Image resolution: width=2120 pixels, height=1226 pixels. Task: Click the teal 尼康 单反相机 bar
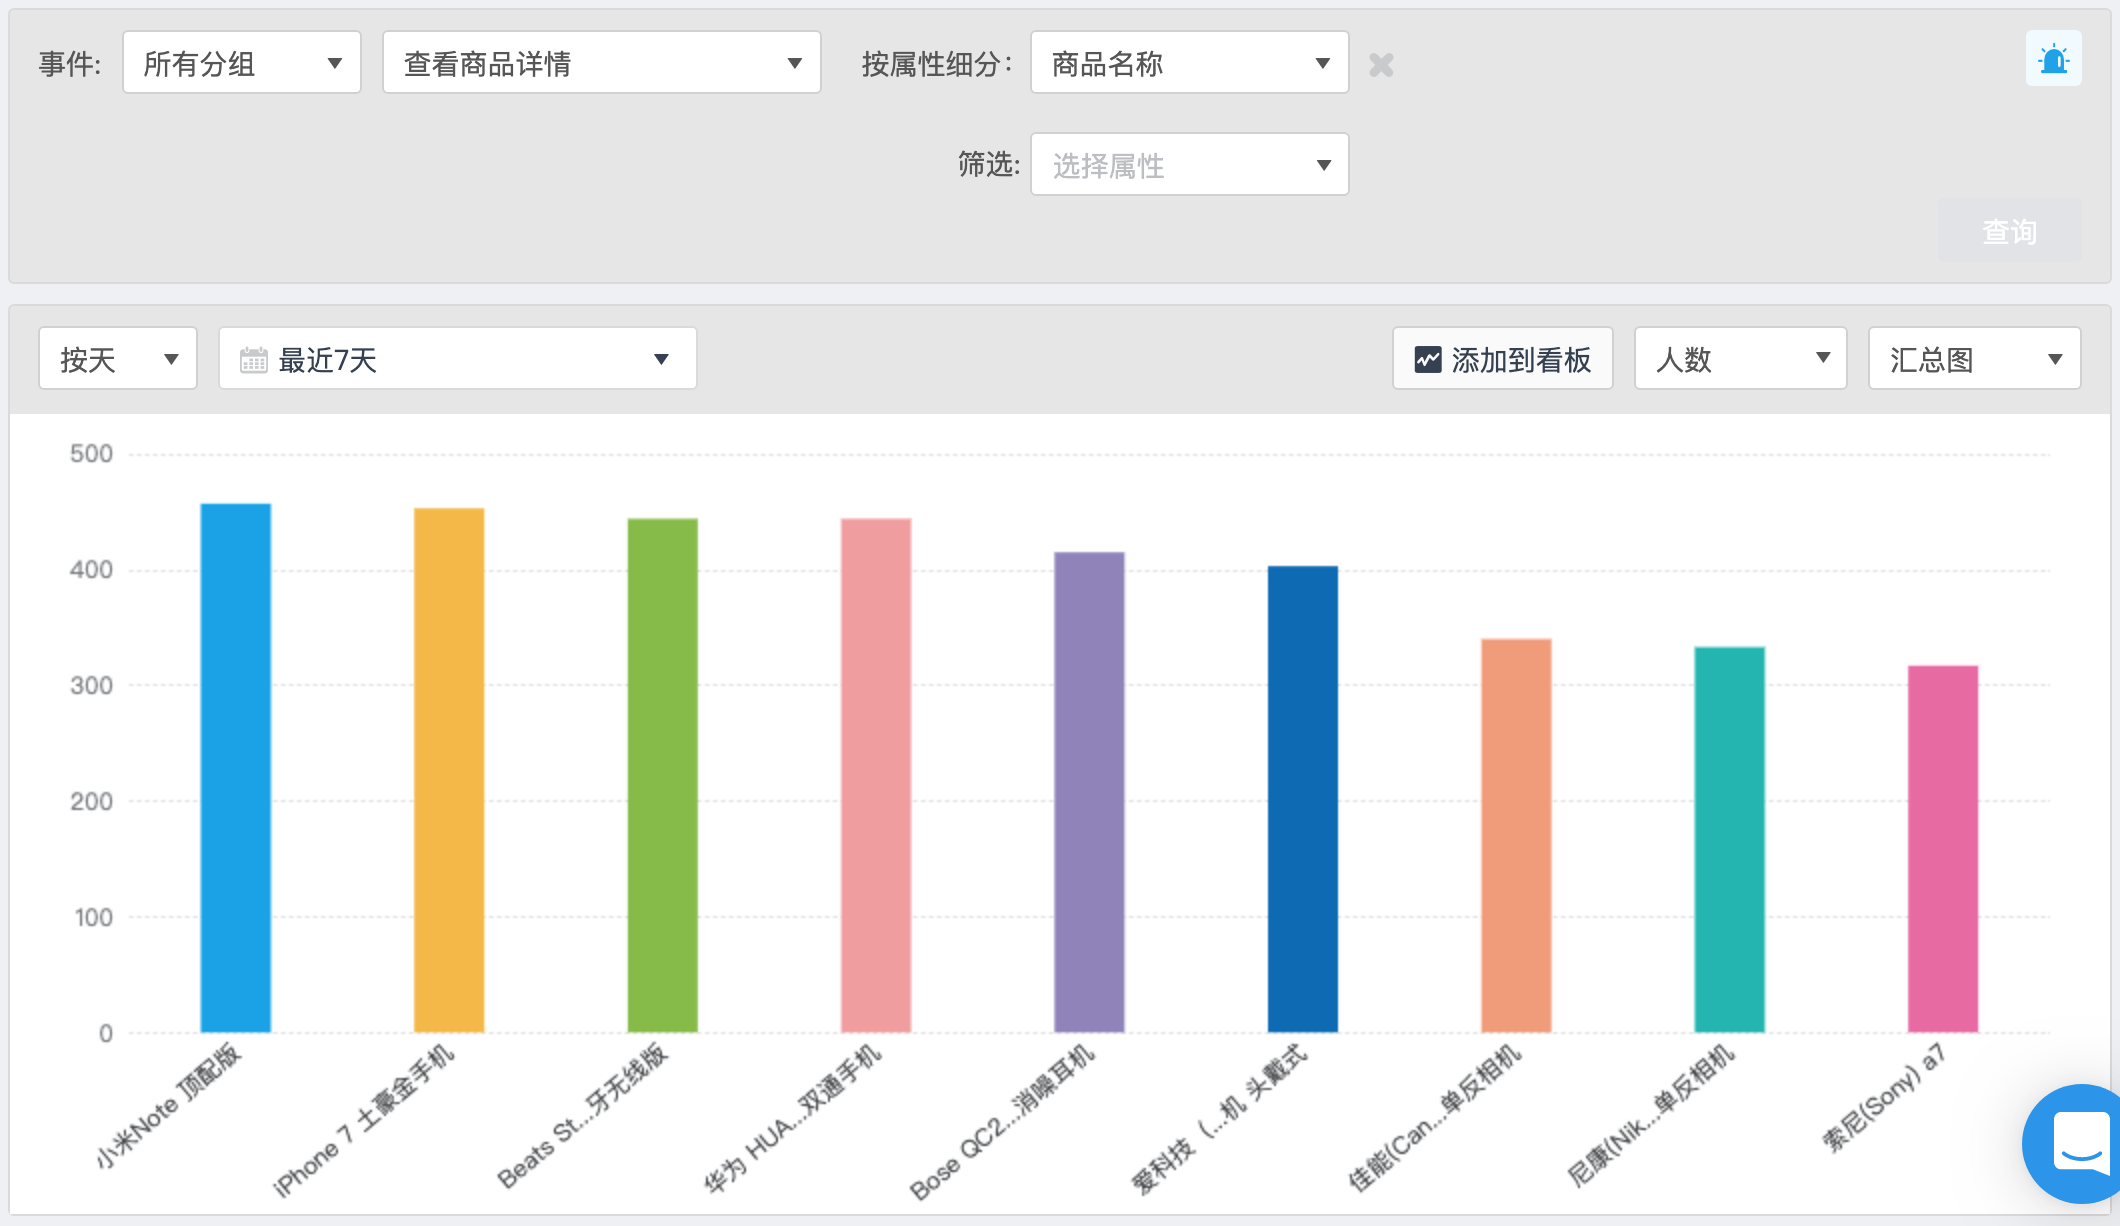[1730, 840]
